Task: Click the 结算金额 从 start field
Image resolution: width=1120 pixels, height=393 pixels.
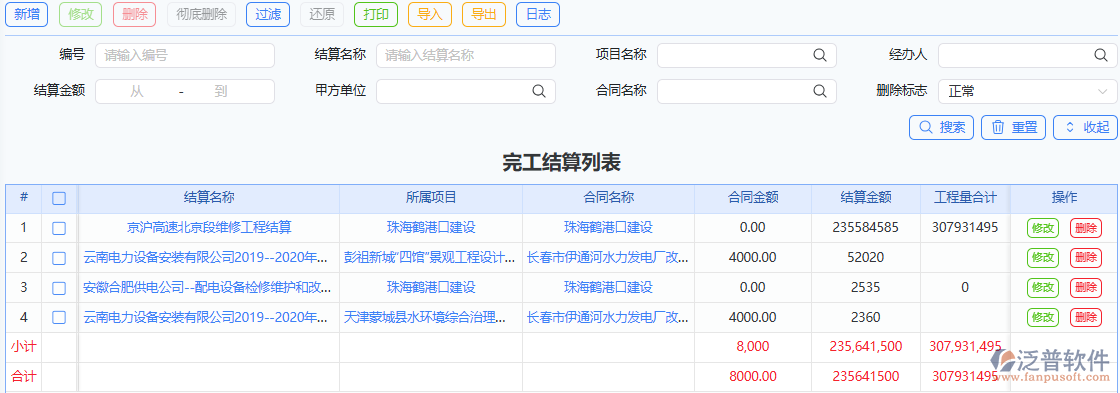Action: click(x=137, y=91)
